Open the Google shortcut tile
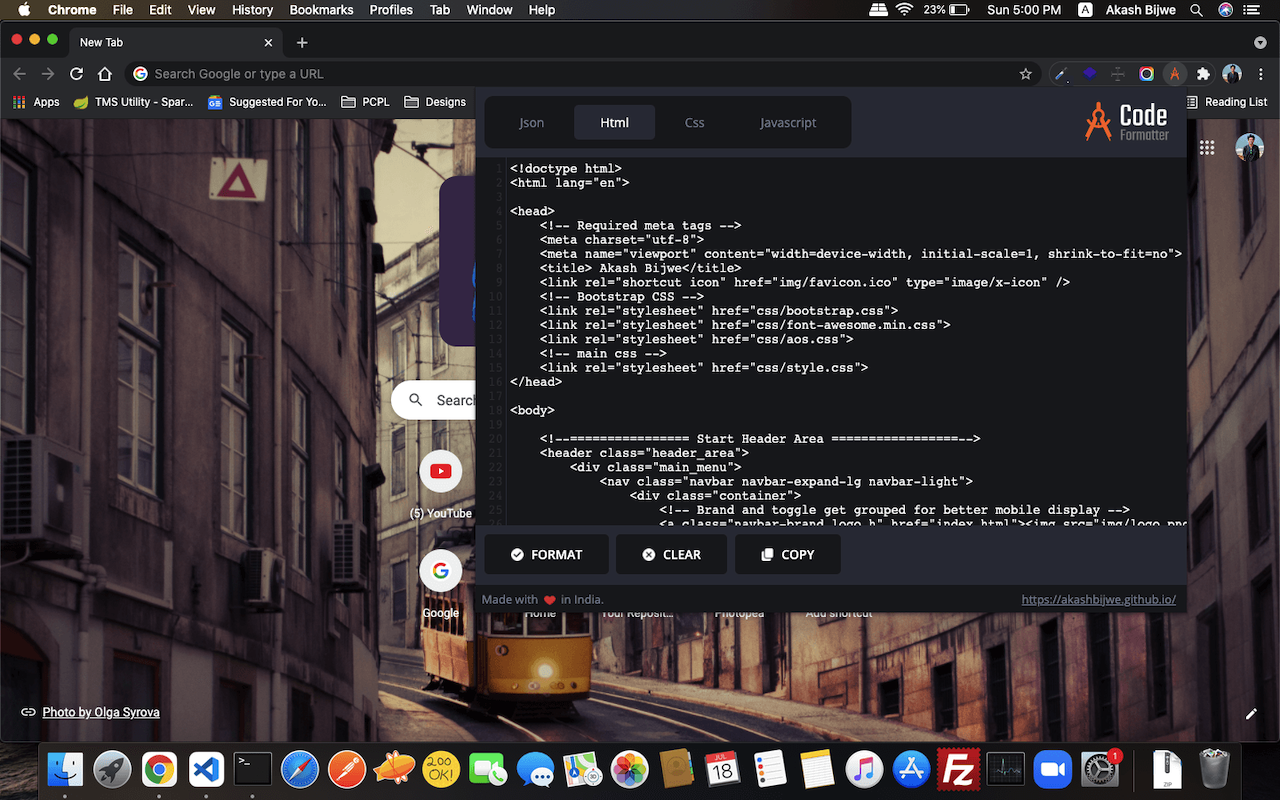 point(440,571)
